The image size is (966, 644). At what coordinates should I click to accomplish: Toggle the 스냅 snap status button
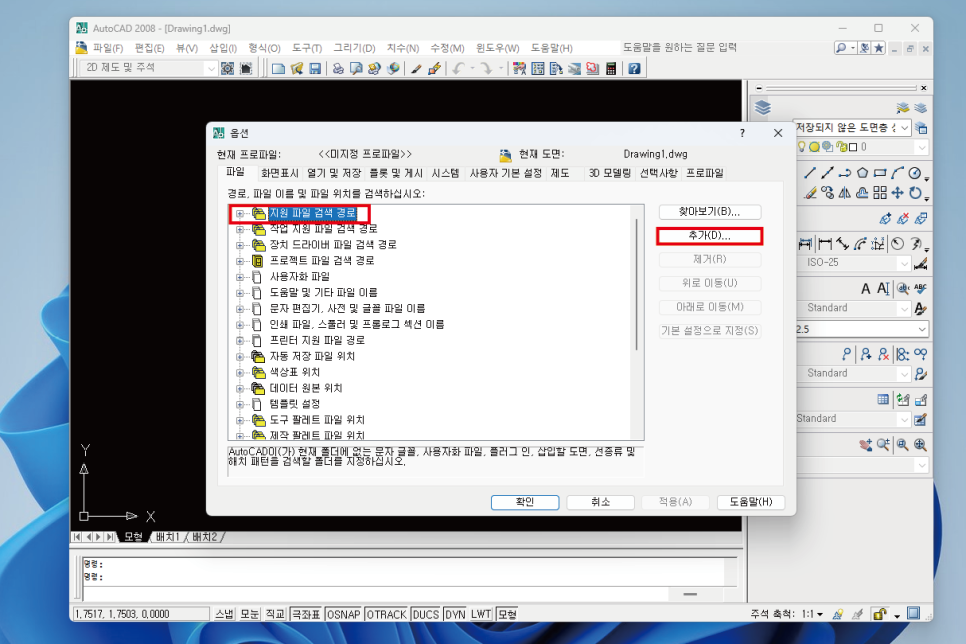(x=224, y=614)
